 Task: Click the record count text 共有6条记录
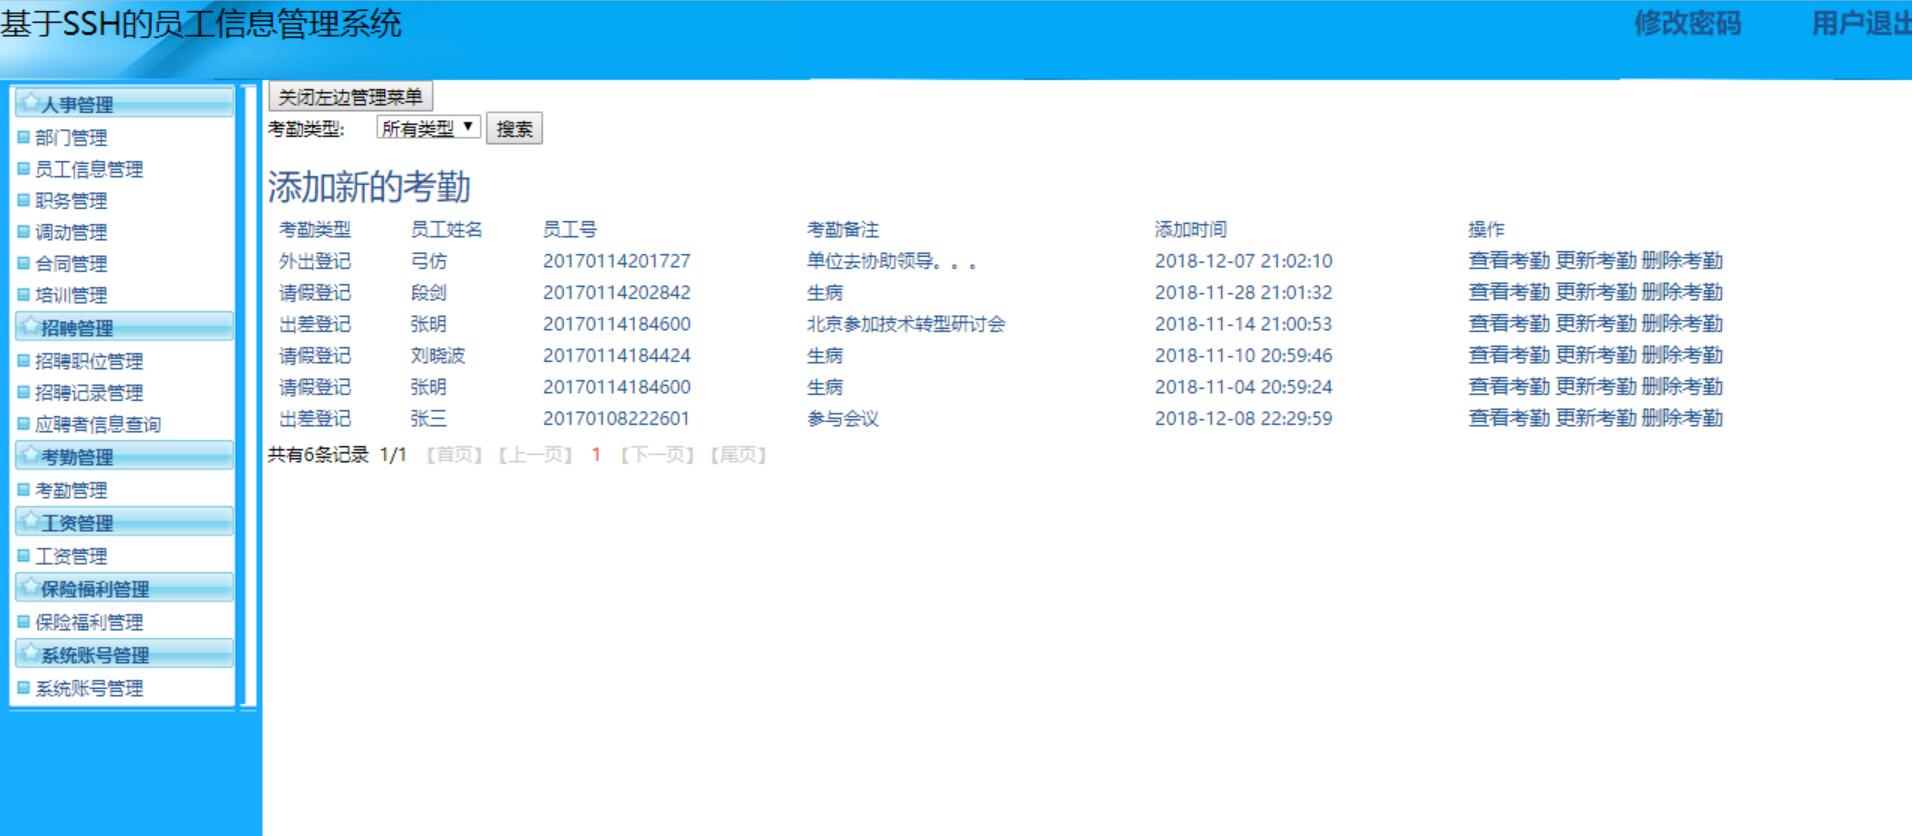(x=318, y=455)
